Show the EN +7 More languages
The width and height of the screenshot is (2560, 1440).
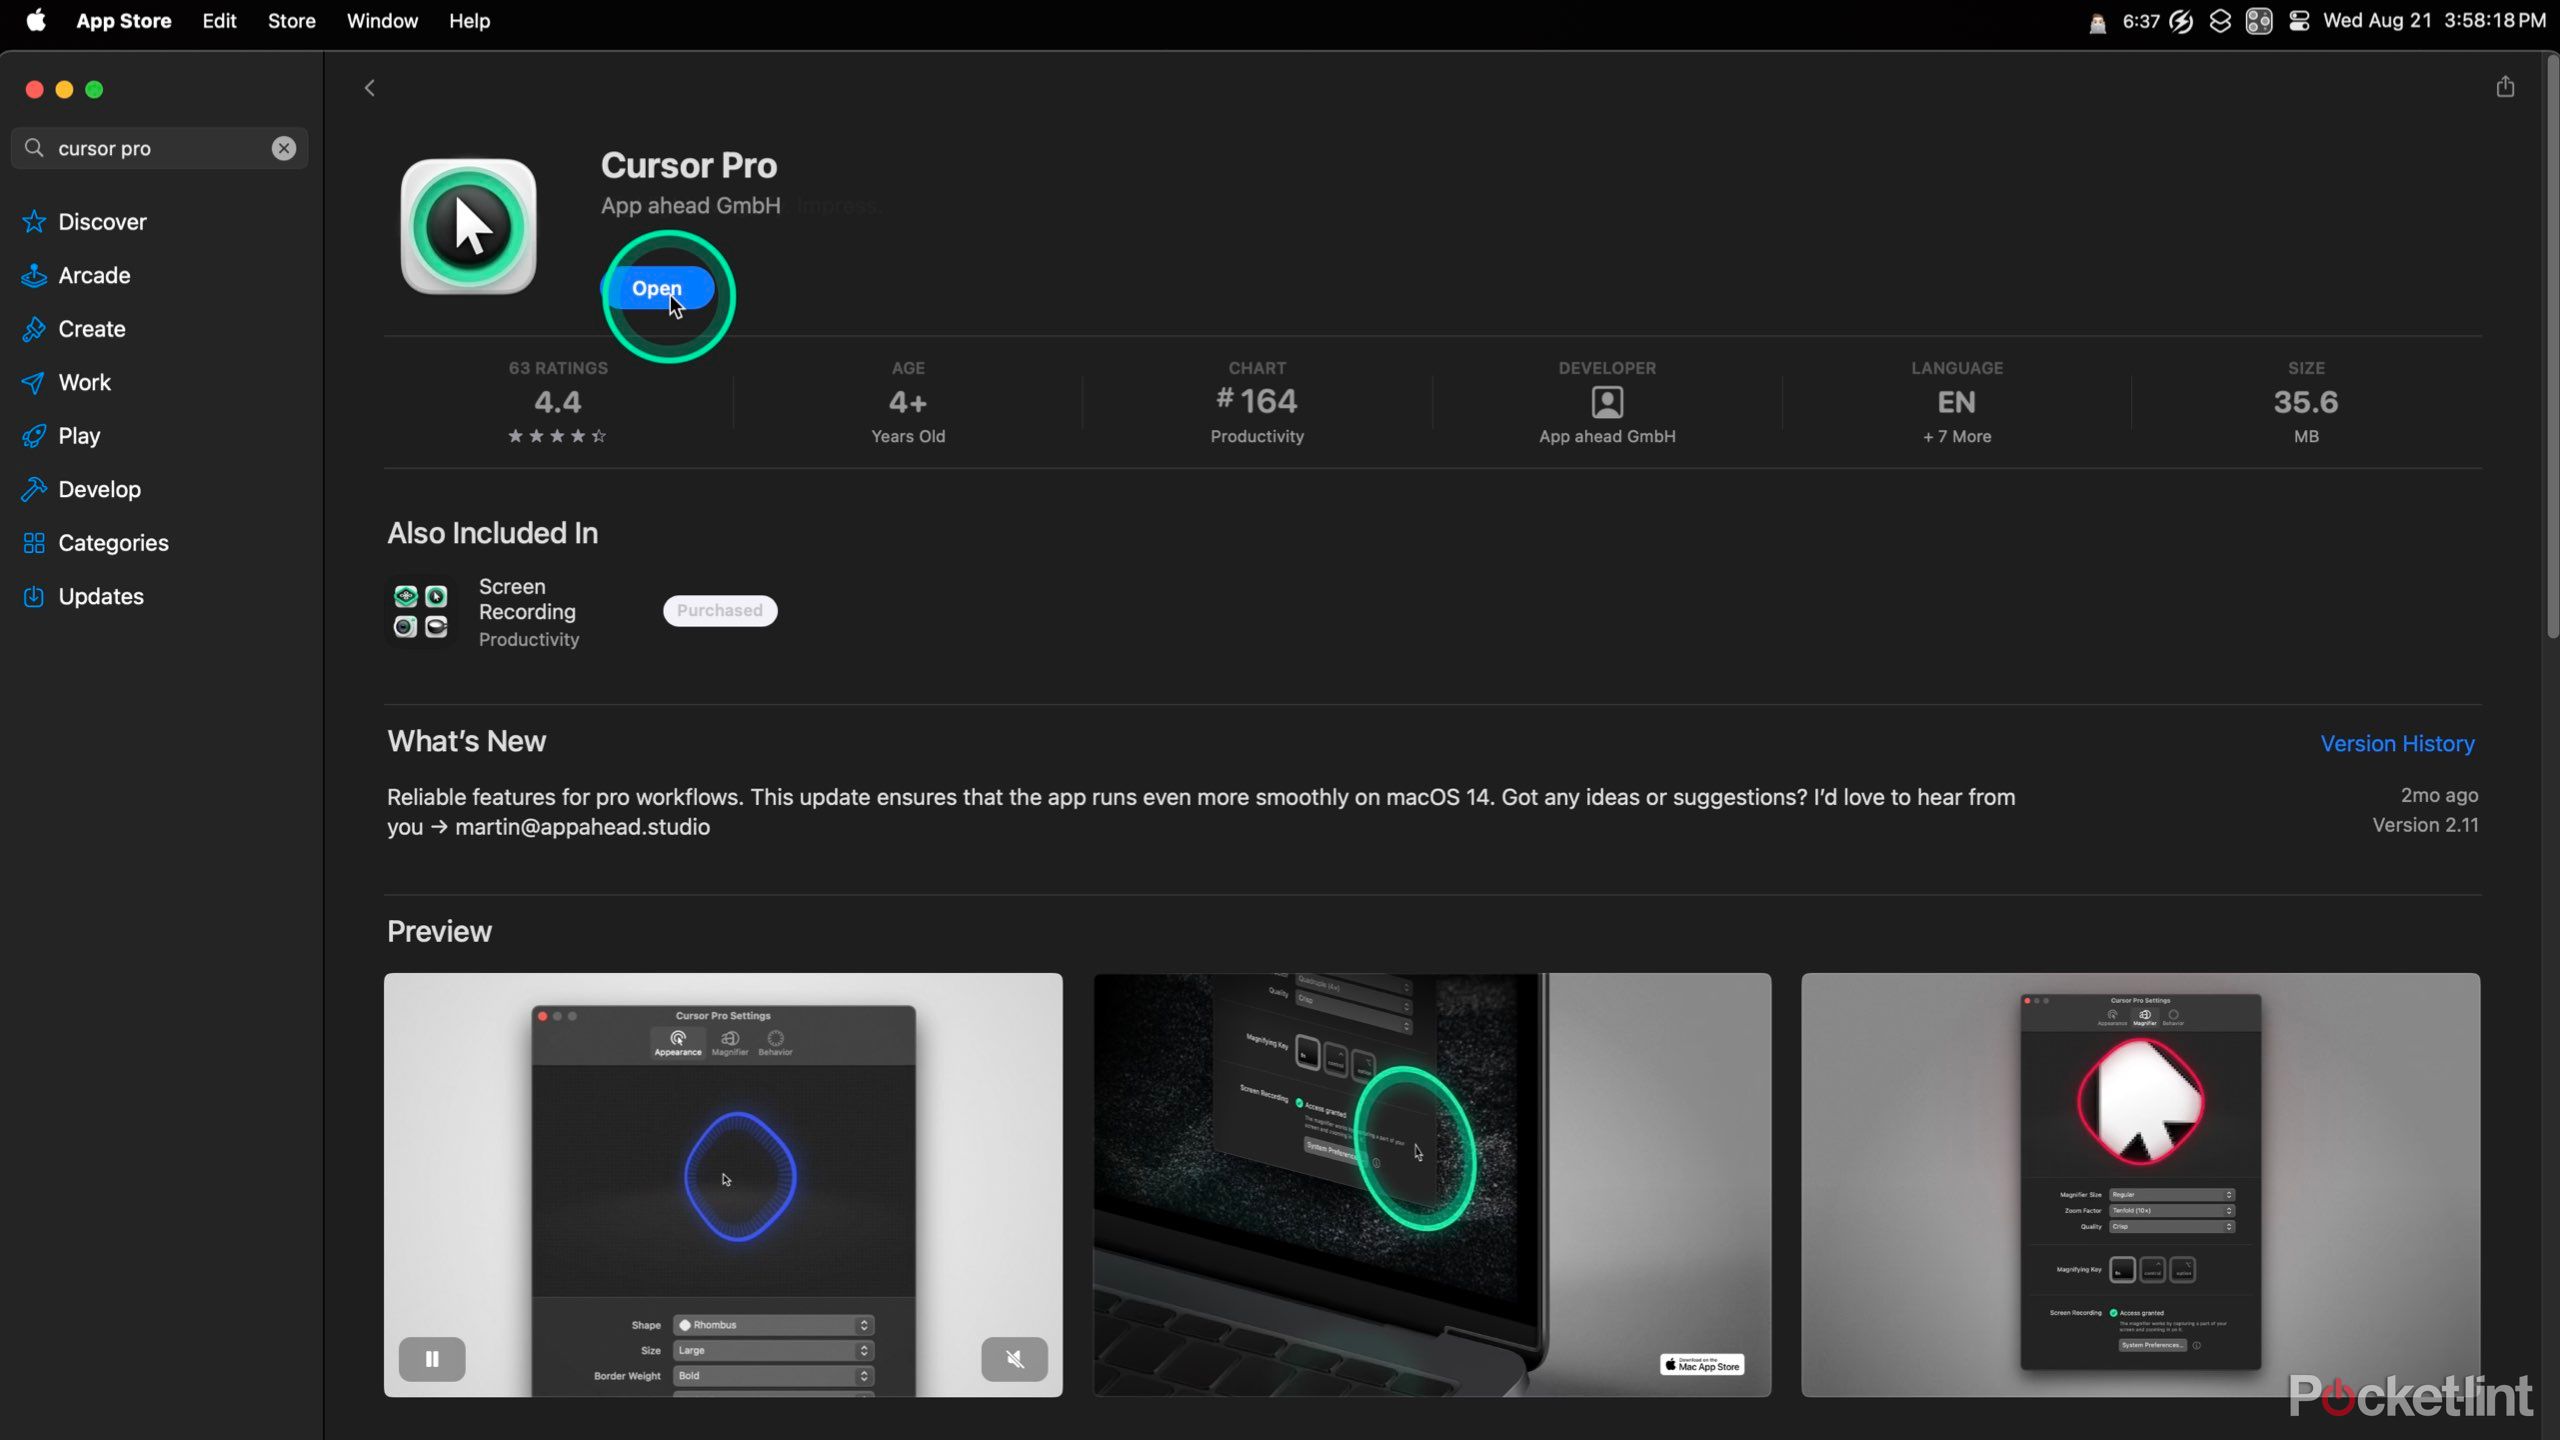point(1956,402)
